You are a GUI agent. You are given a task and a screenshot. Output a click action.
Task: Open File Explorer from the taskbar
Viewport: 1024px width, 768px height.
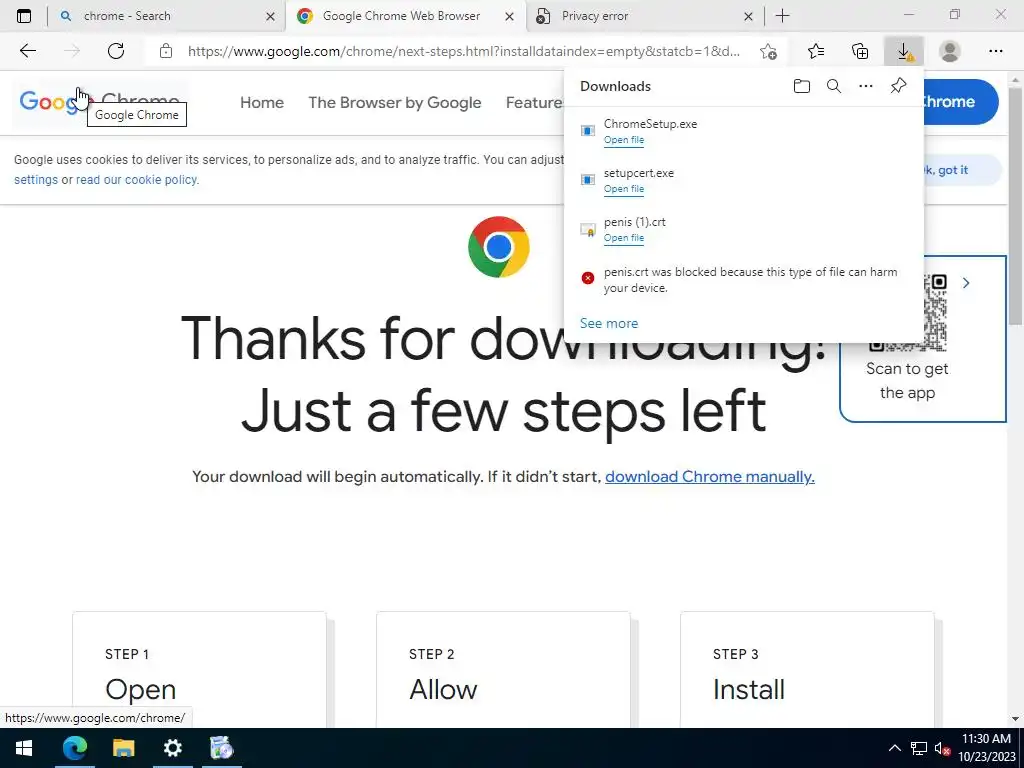coord(123,748)
